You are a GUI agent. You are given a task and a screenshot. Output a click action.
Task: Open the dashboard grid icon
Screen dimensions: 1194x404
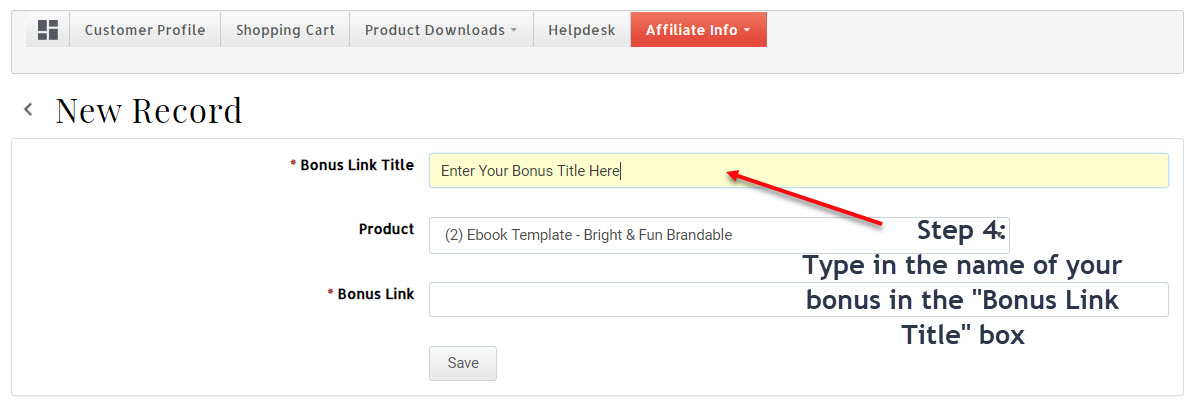tap(48, 30)
